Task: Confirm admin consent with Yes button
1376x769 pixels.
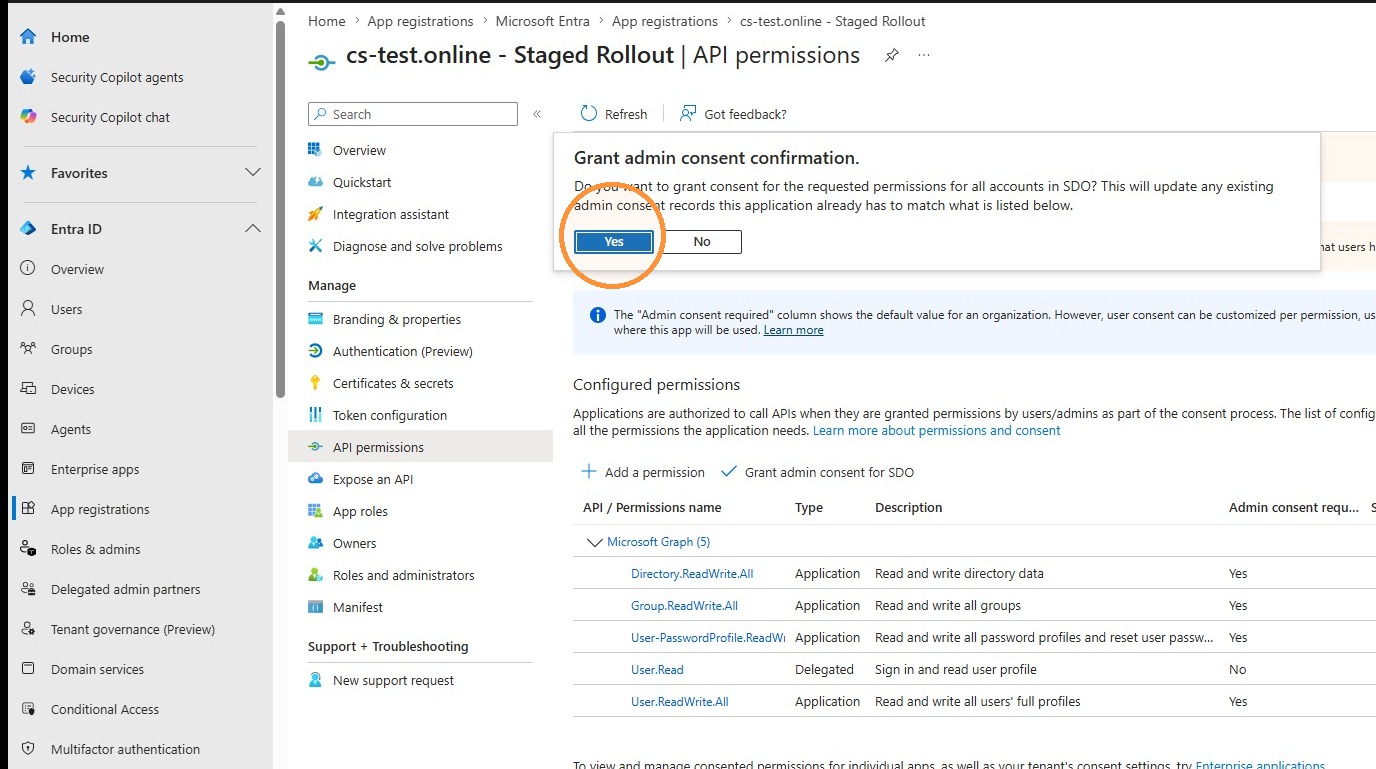Action: 614,242
